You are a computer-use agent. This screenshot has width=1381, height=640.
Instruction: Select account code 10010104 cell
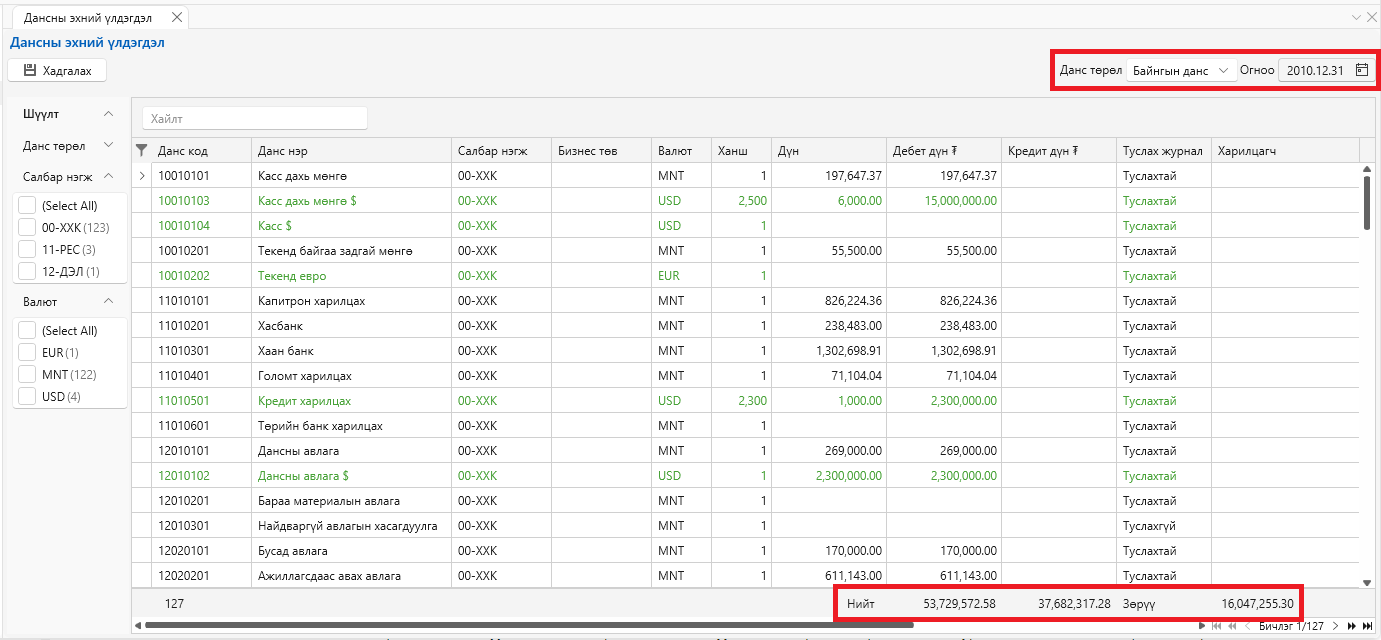pos(201,226)
